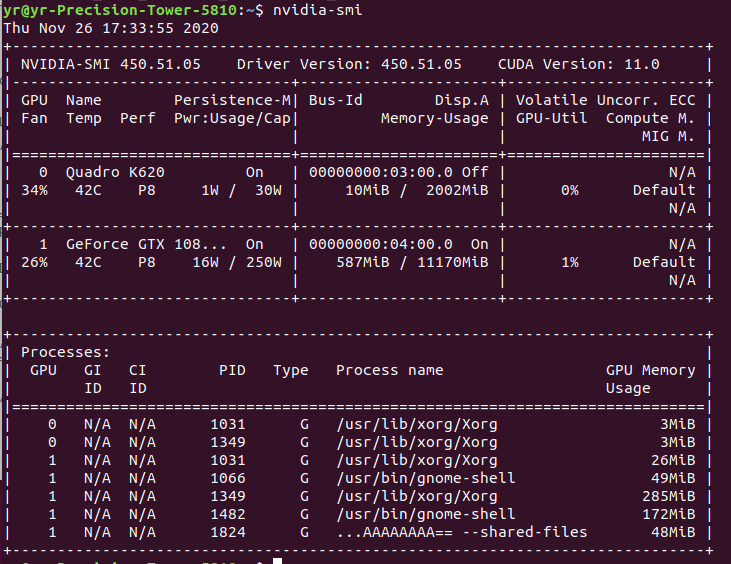
Task: Click the nvidia-smi command text
Action: [x=317, y=10]
